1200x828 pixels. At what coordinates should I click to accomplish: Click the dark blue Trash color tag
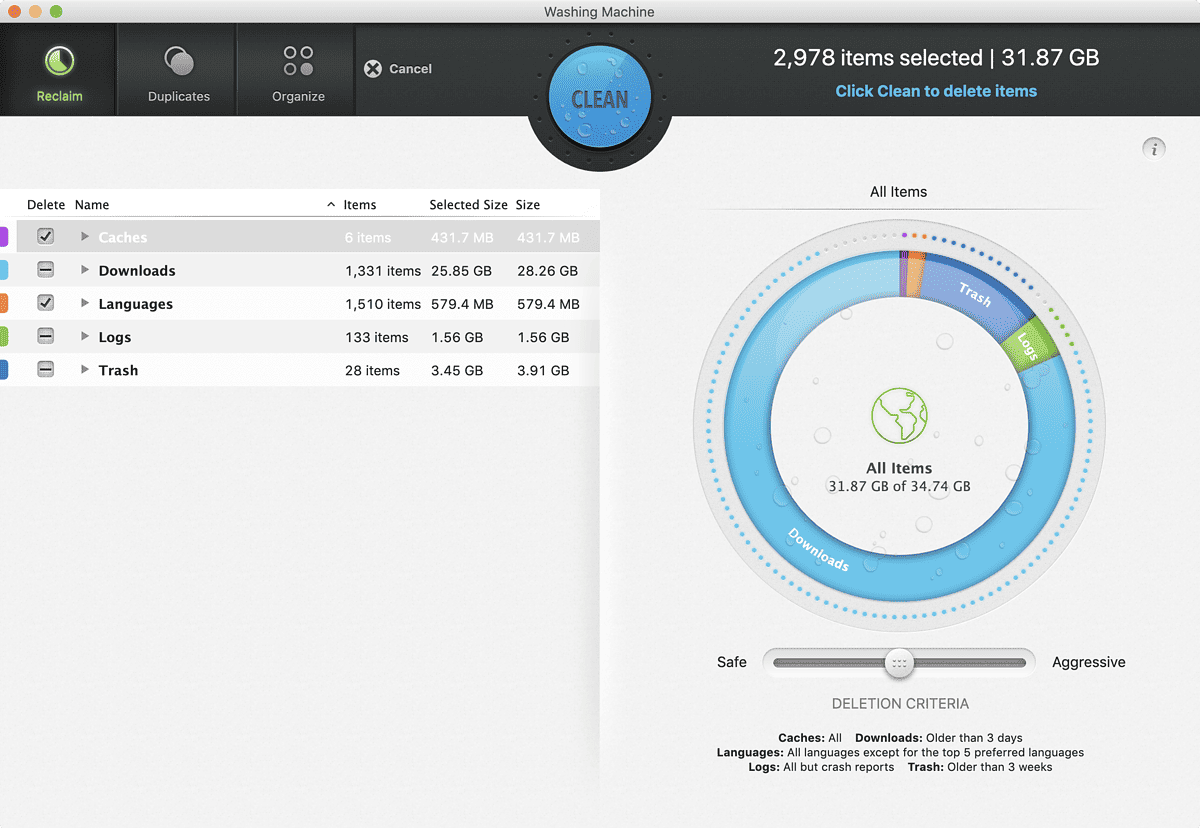click(4, 370)
